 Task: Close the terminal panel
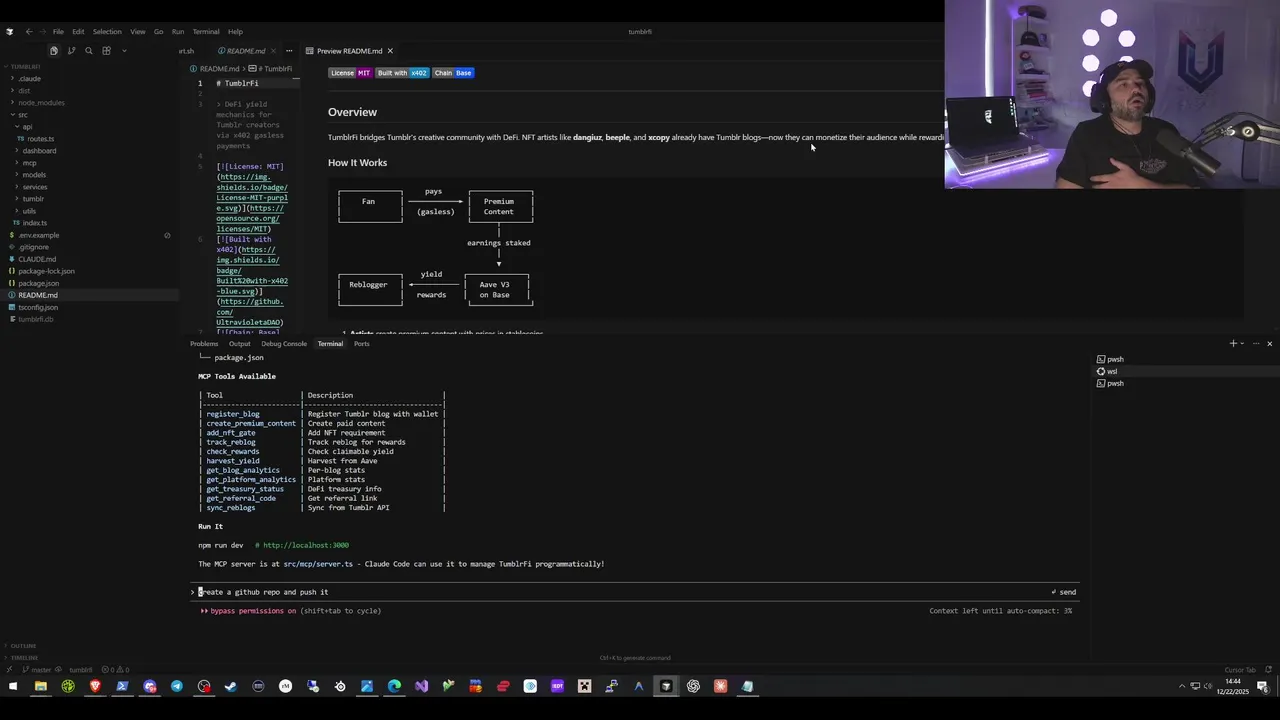point(1270,344)
